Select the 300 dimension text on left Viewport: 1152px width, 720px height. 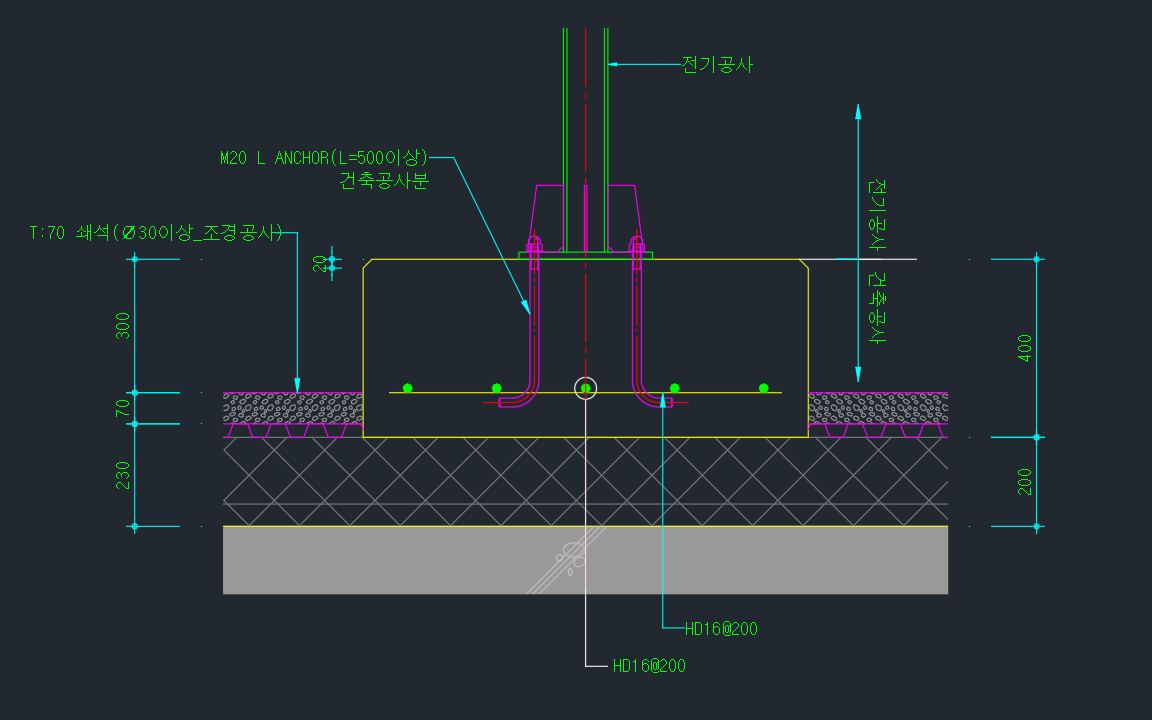pyautogui.click(x=123, y=326)
